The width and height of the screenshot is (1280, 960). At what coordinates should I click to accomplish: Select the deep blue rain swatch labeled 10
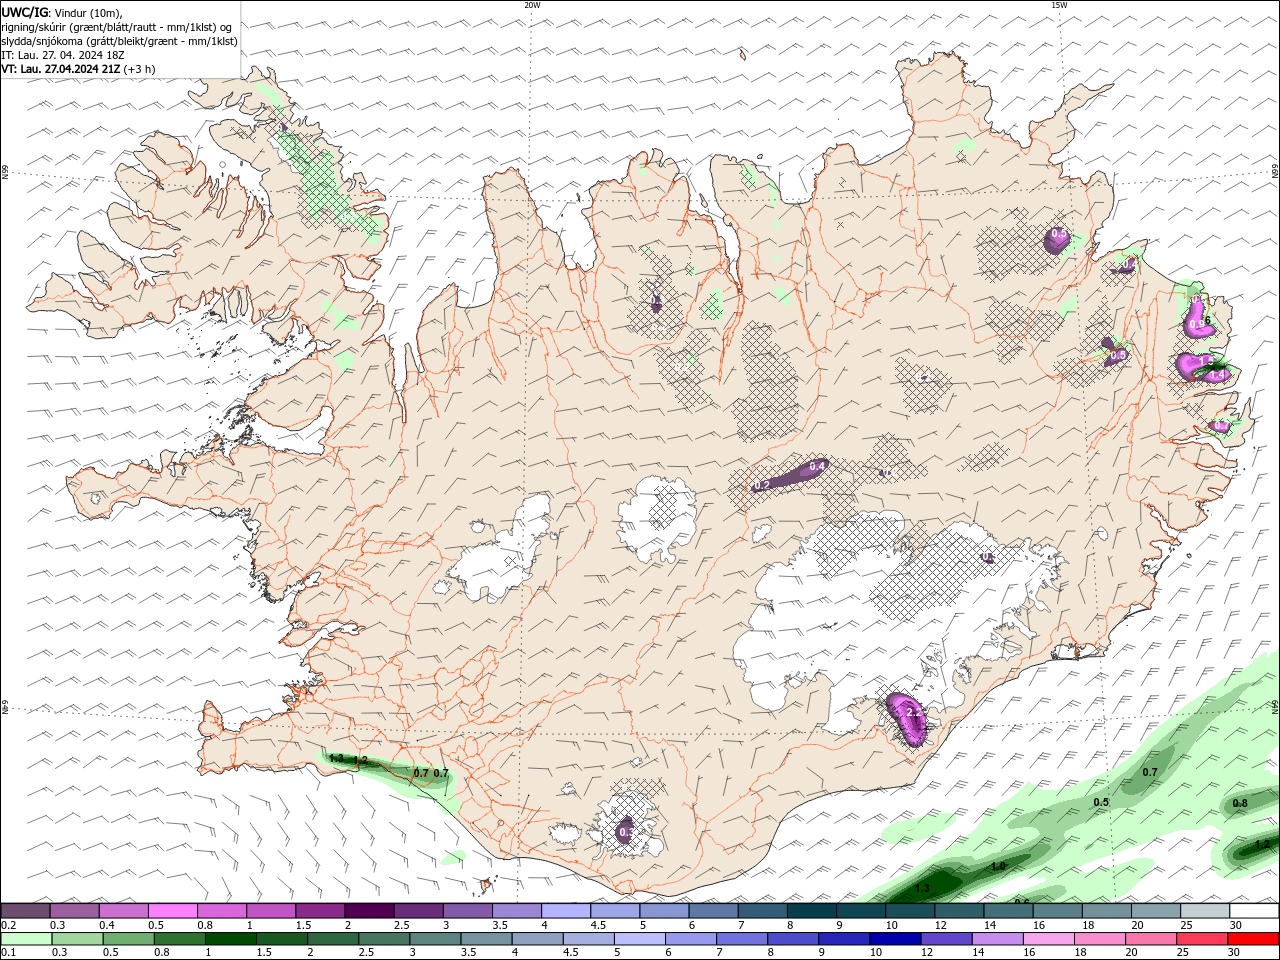pyautogui.click(x=893, y=939)
